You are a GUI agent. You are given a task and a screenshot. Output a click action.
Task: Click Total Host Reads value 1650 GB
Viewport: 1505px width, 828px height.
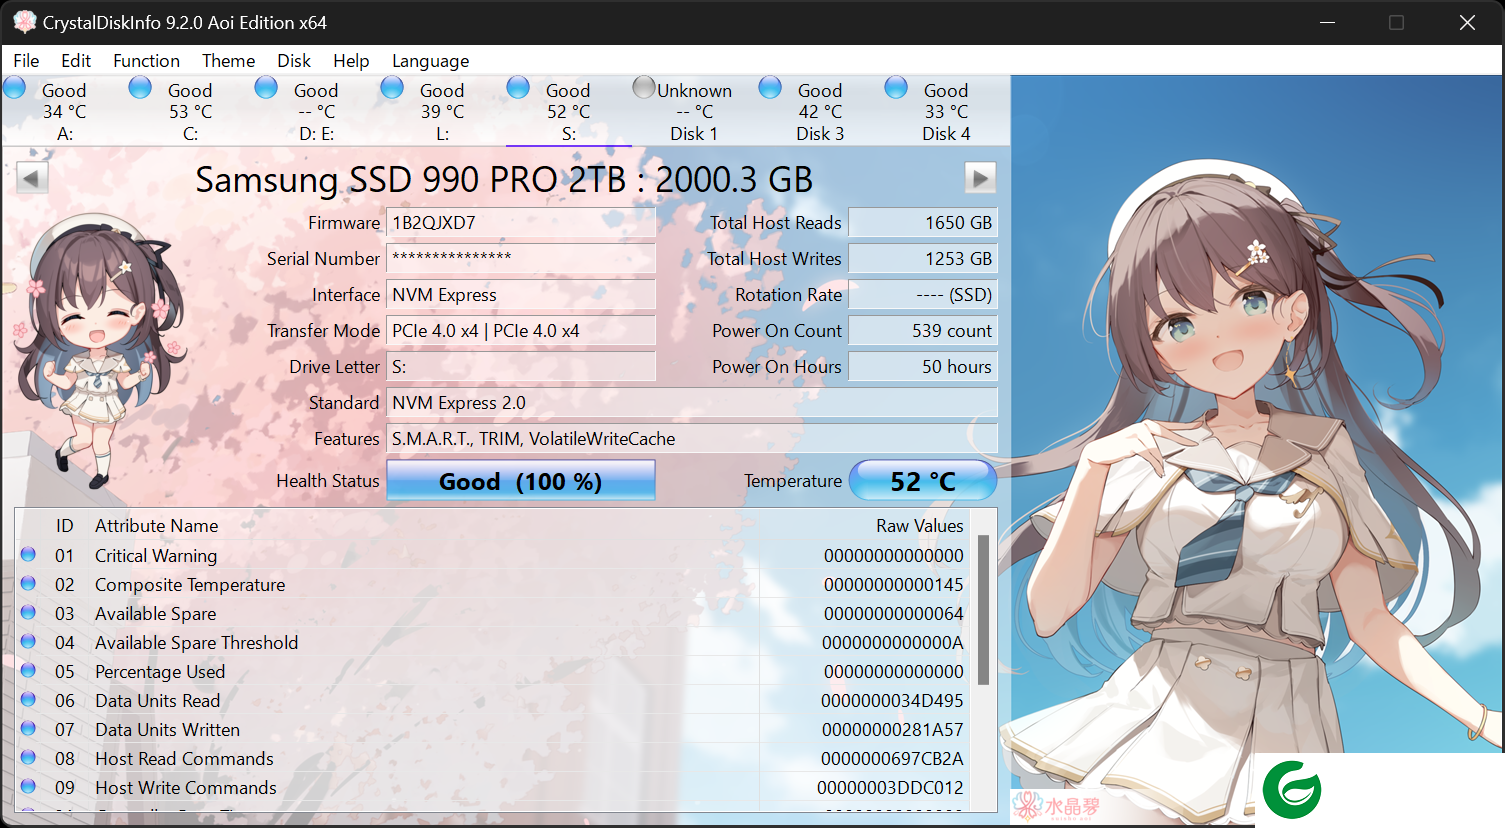click(923, 223)
